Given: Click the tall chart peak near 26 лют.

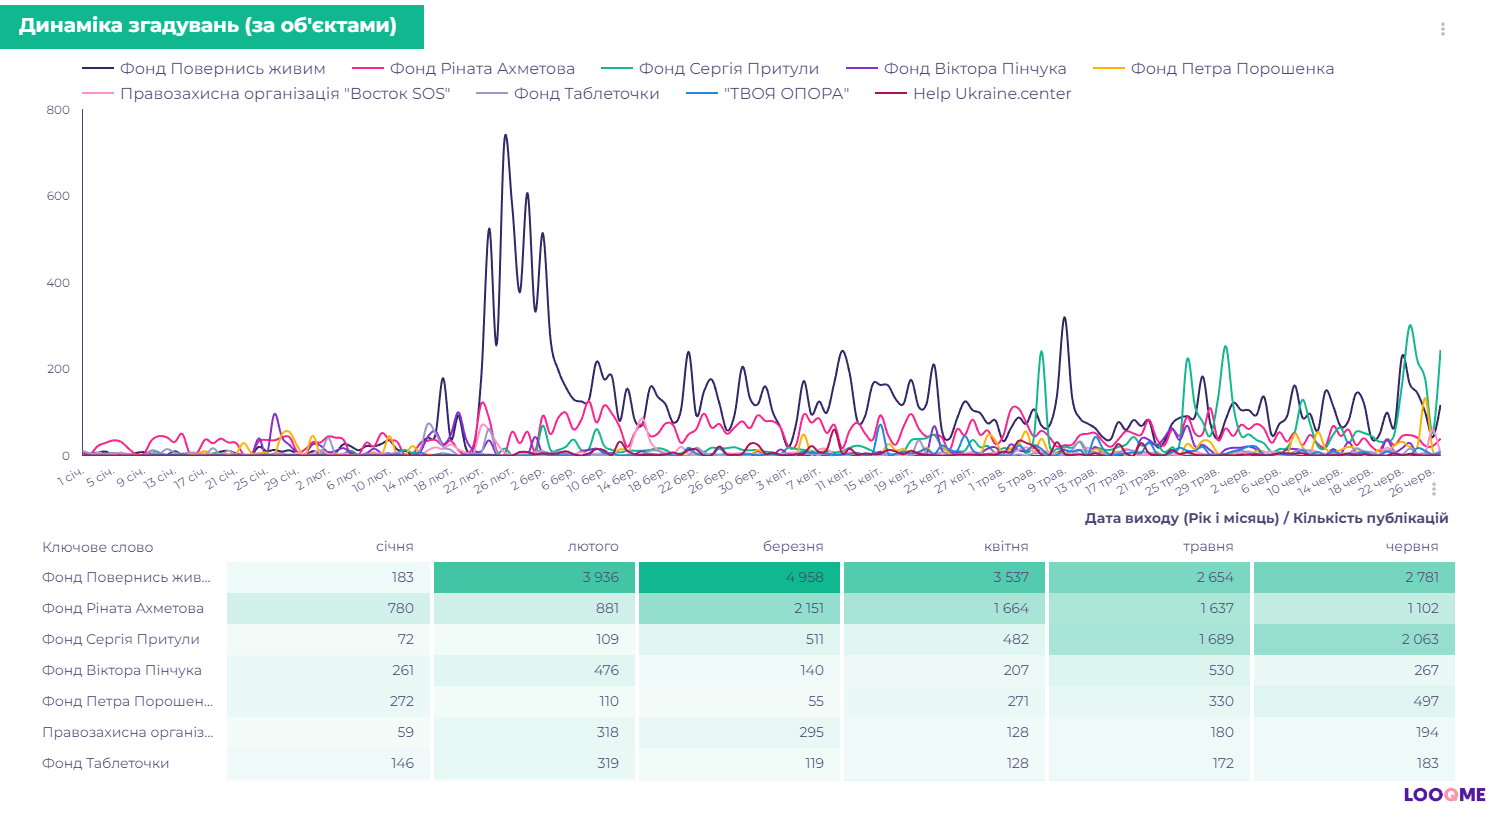Looking at the screenshot, I should 505,137.
